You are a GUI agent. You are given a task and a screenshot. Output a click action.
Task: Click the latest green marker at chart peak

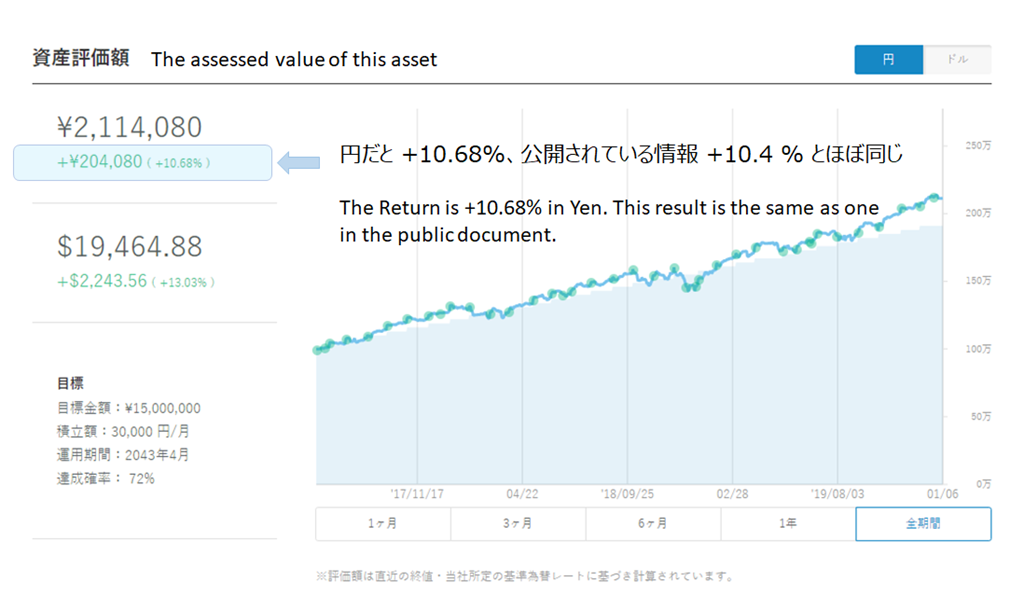click(934, 197)
